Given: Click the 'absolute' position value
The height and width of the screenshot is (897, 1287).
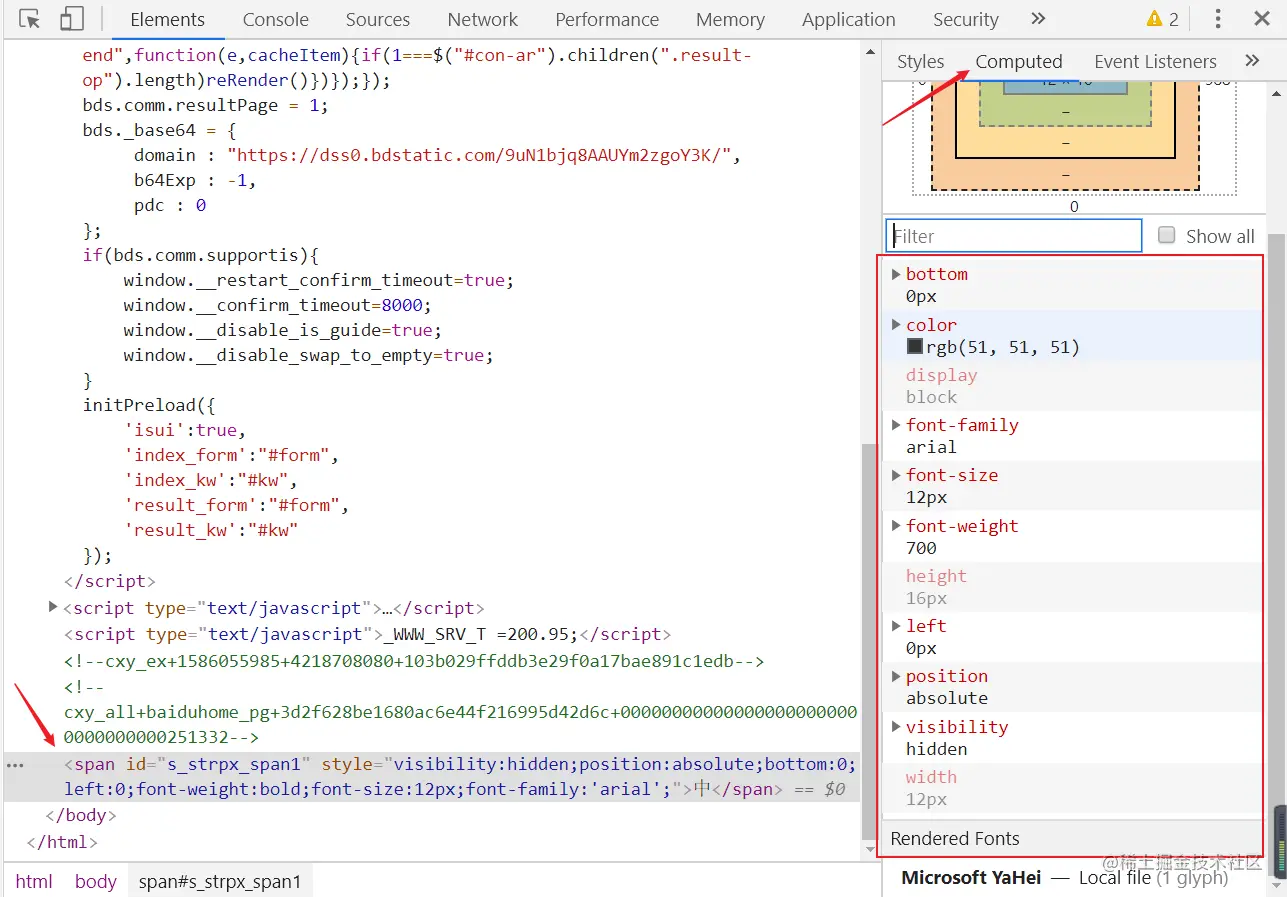Looking at the screenshot, I should point(947,698).
